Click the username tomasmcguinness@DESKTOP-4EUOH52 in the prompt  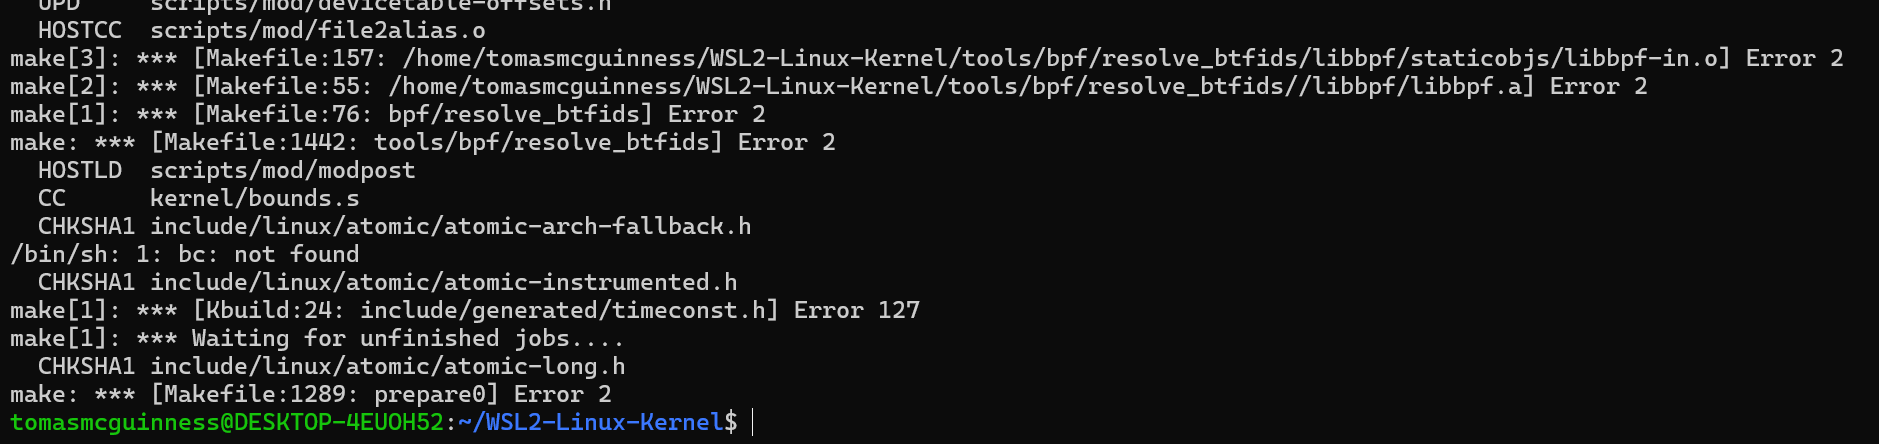tap(226, 422)
